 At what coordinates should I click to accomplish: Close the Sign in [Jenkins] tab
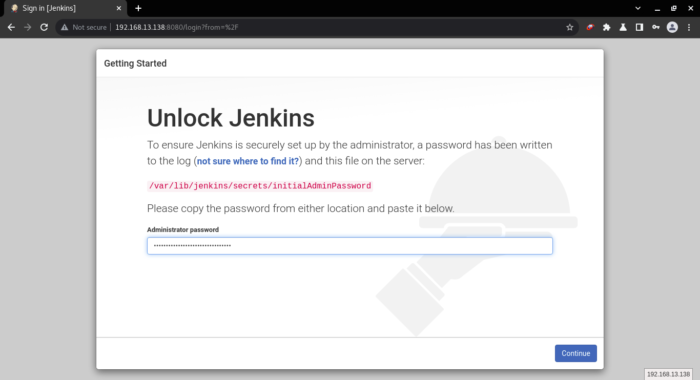click(x=119, y=8)
